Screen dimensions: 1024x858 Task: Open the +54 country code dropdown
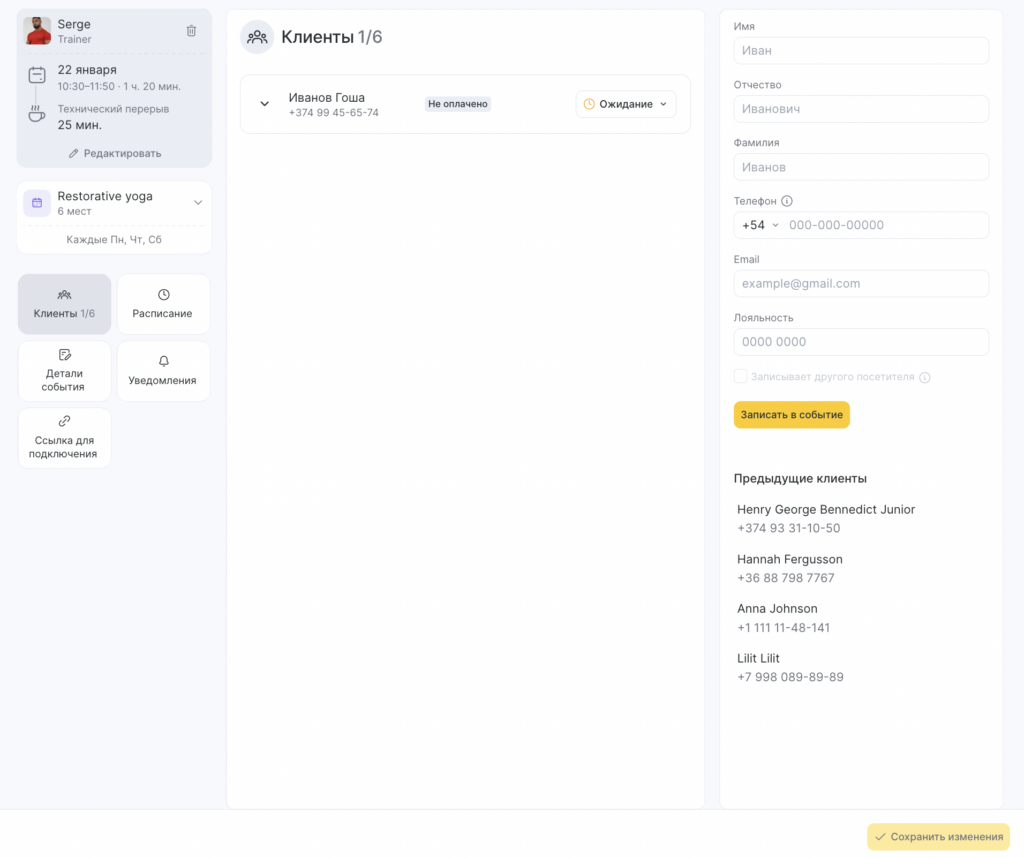click(760, 225)
